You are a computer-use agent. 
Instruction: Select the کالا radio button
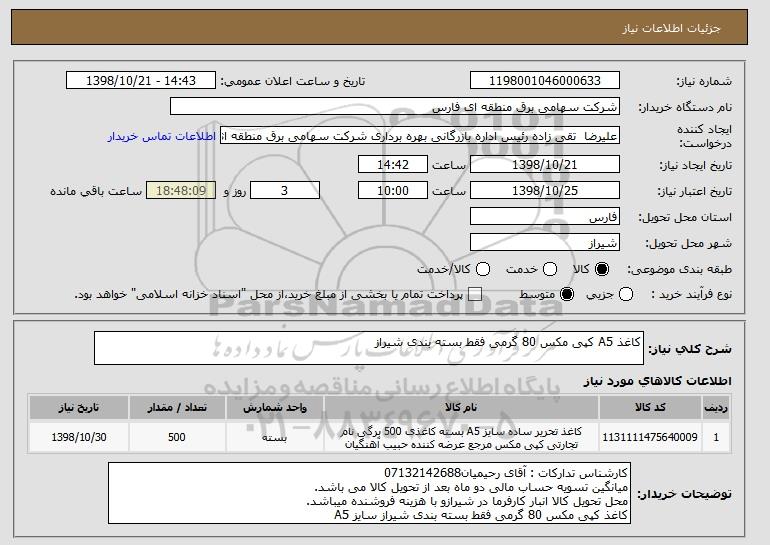(602, 269)
